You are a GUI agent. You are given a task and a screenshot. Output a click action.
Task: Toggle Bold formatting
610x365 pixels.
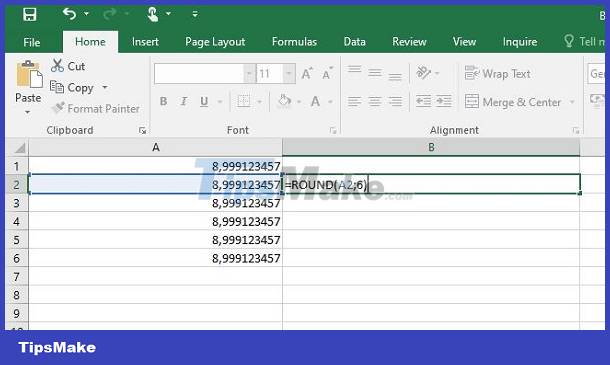163,102
